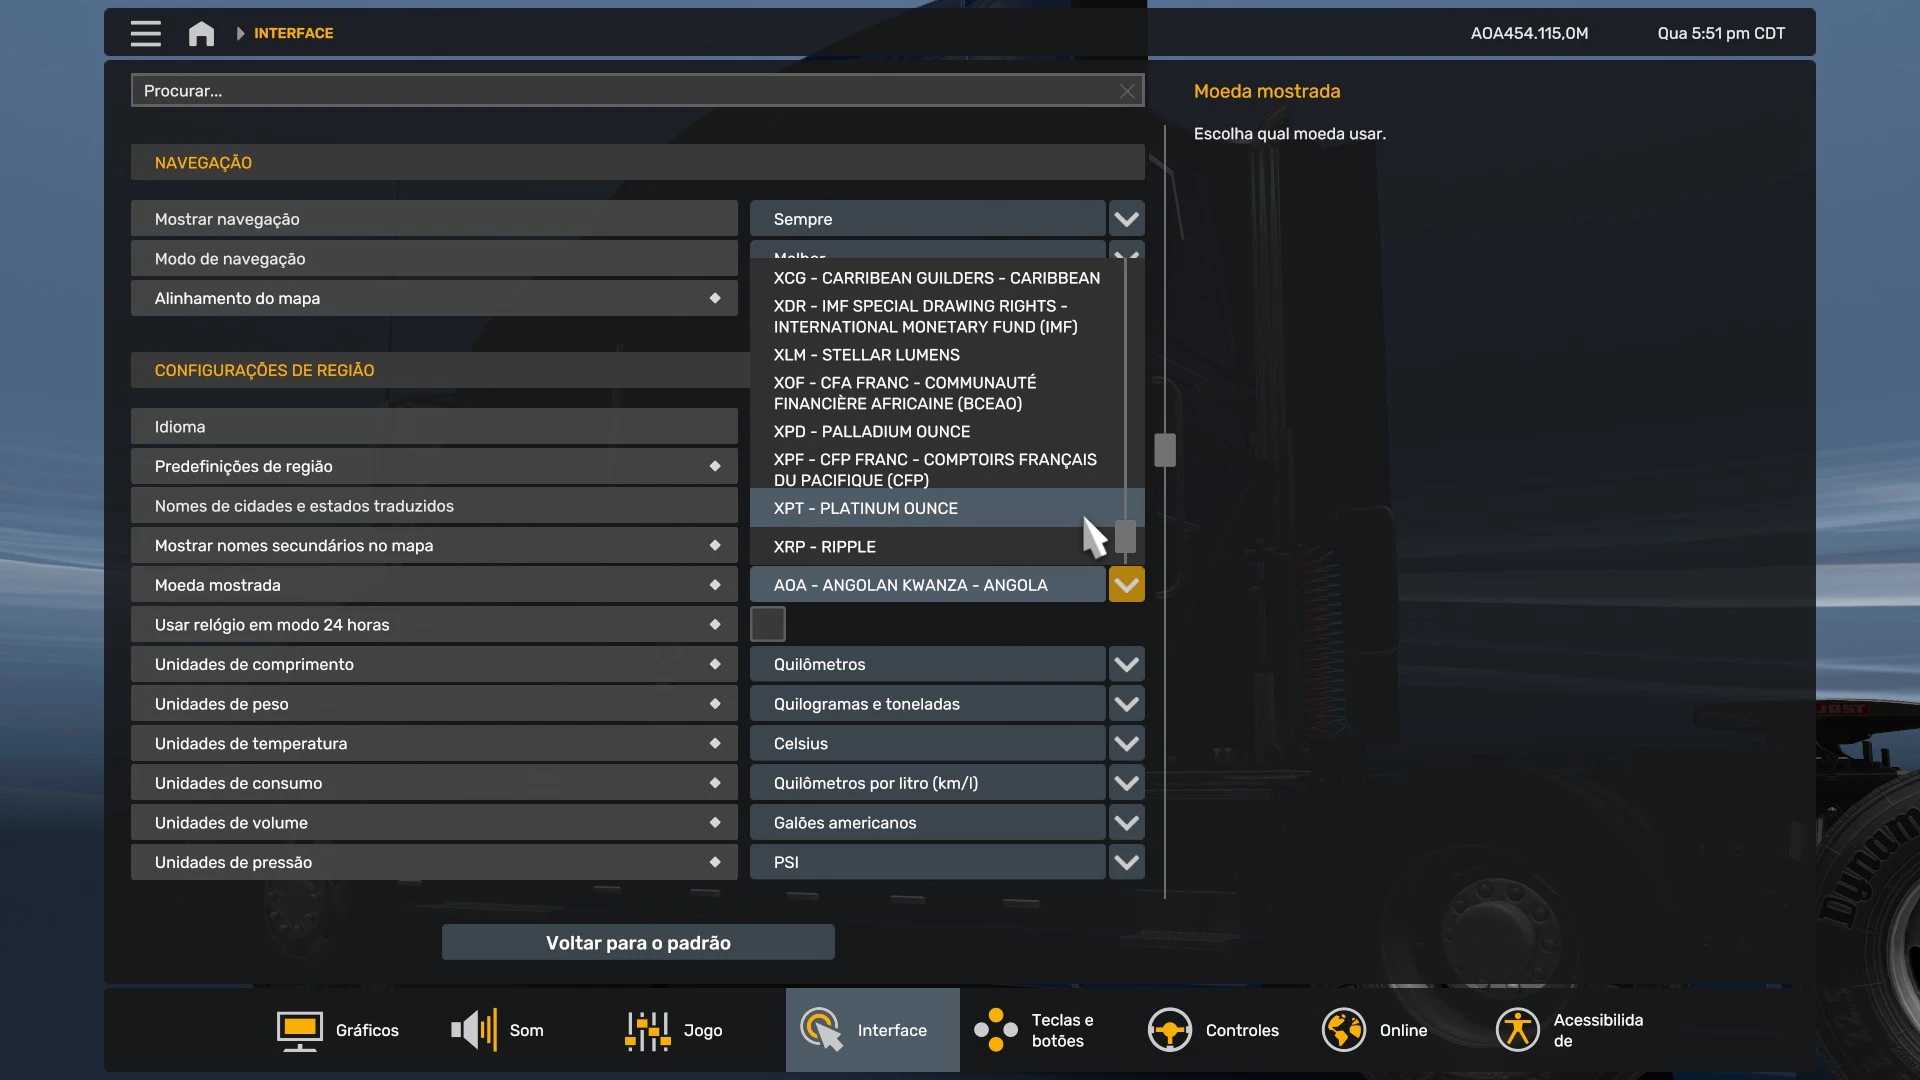Image resolution: width=1920 pixels, height=1080 pixels.
Task: Open the hamburger menu icon
Action: [x=145, y=33]
